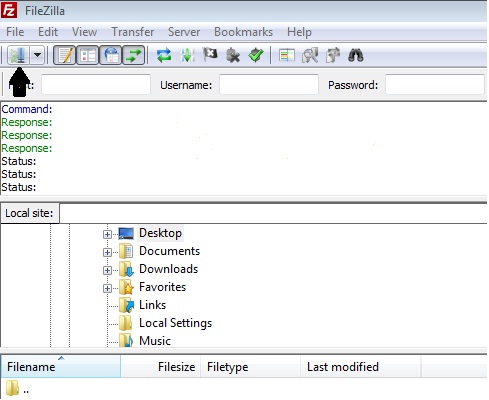Viewport: 489px width, 400px height.
Task: Toggle the remote directory tree display
Action: tap(111, 55)
